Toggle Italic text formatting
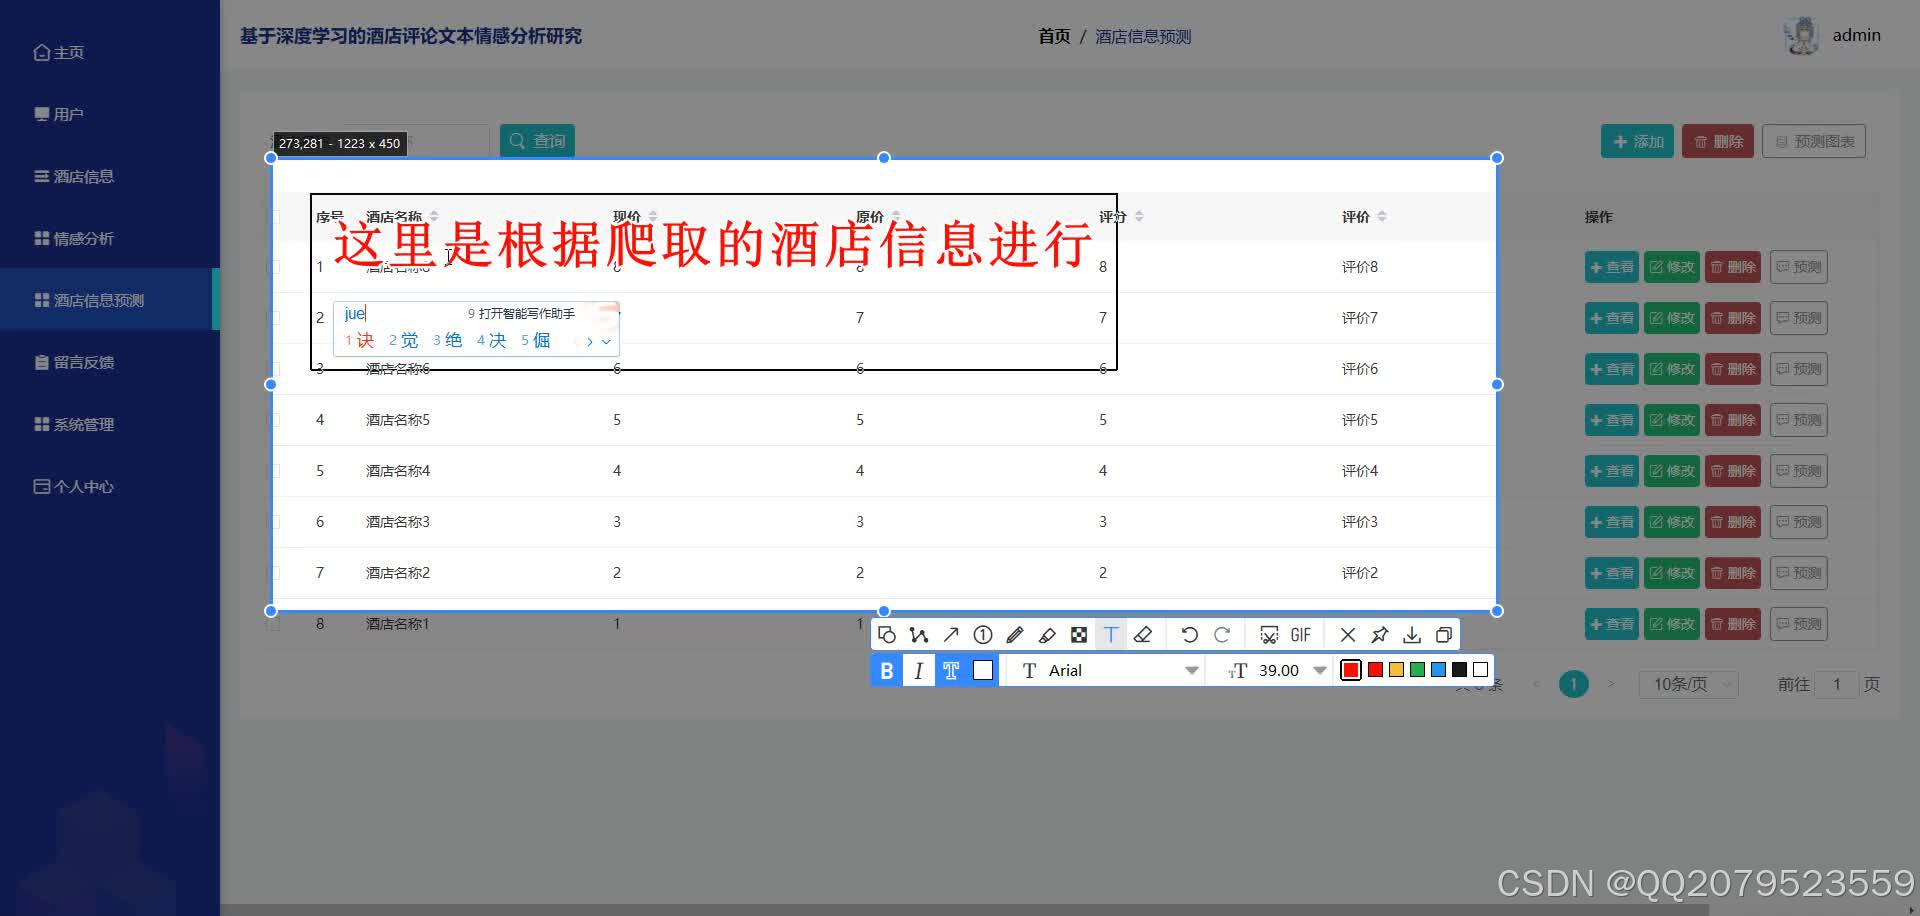 918,670
